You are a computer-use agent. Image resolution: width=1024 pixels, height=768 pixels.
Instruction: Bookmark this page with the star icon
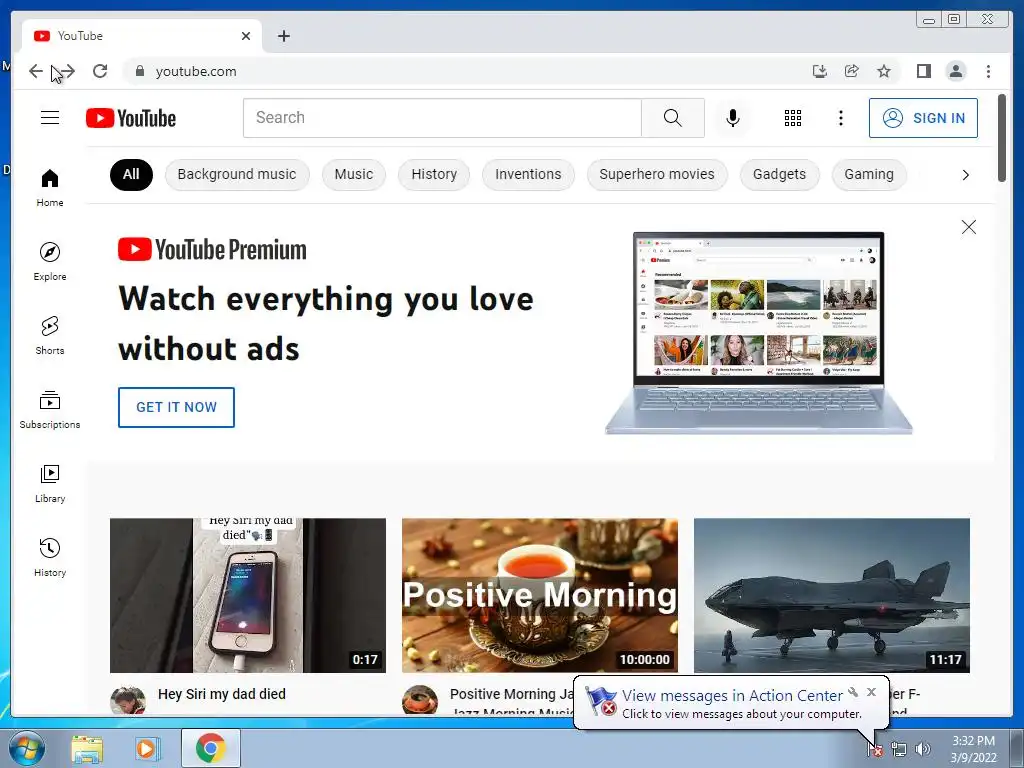point(884,71)
